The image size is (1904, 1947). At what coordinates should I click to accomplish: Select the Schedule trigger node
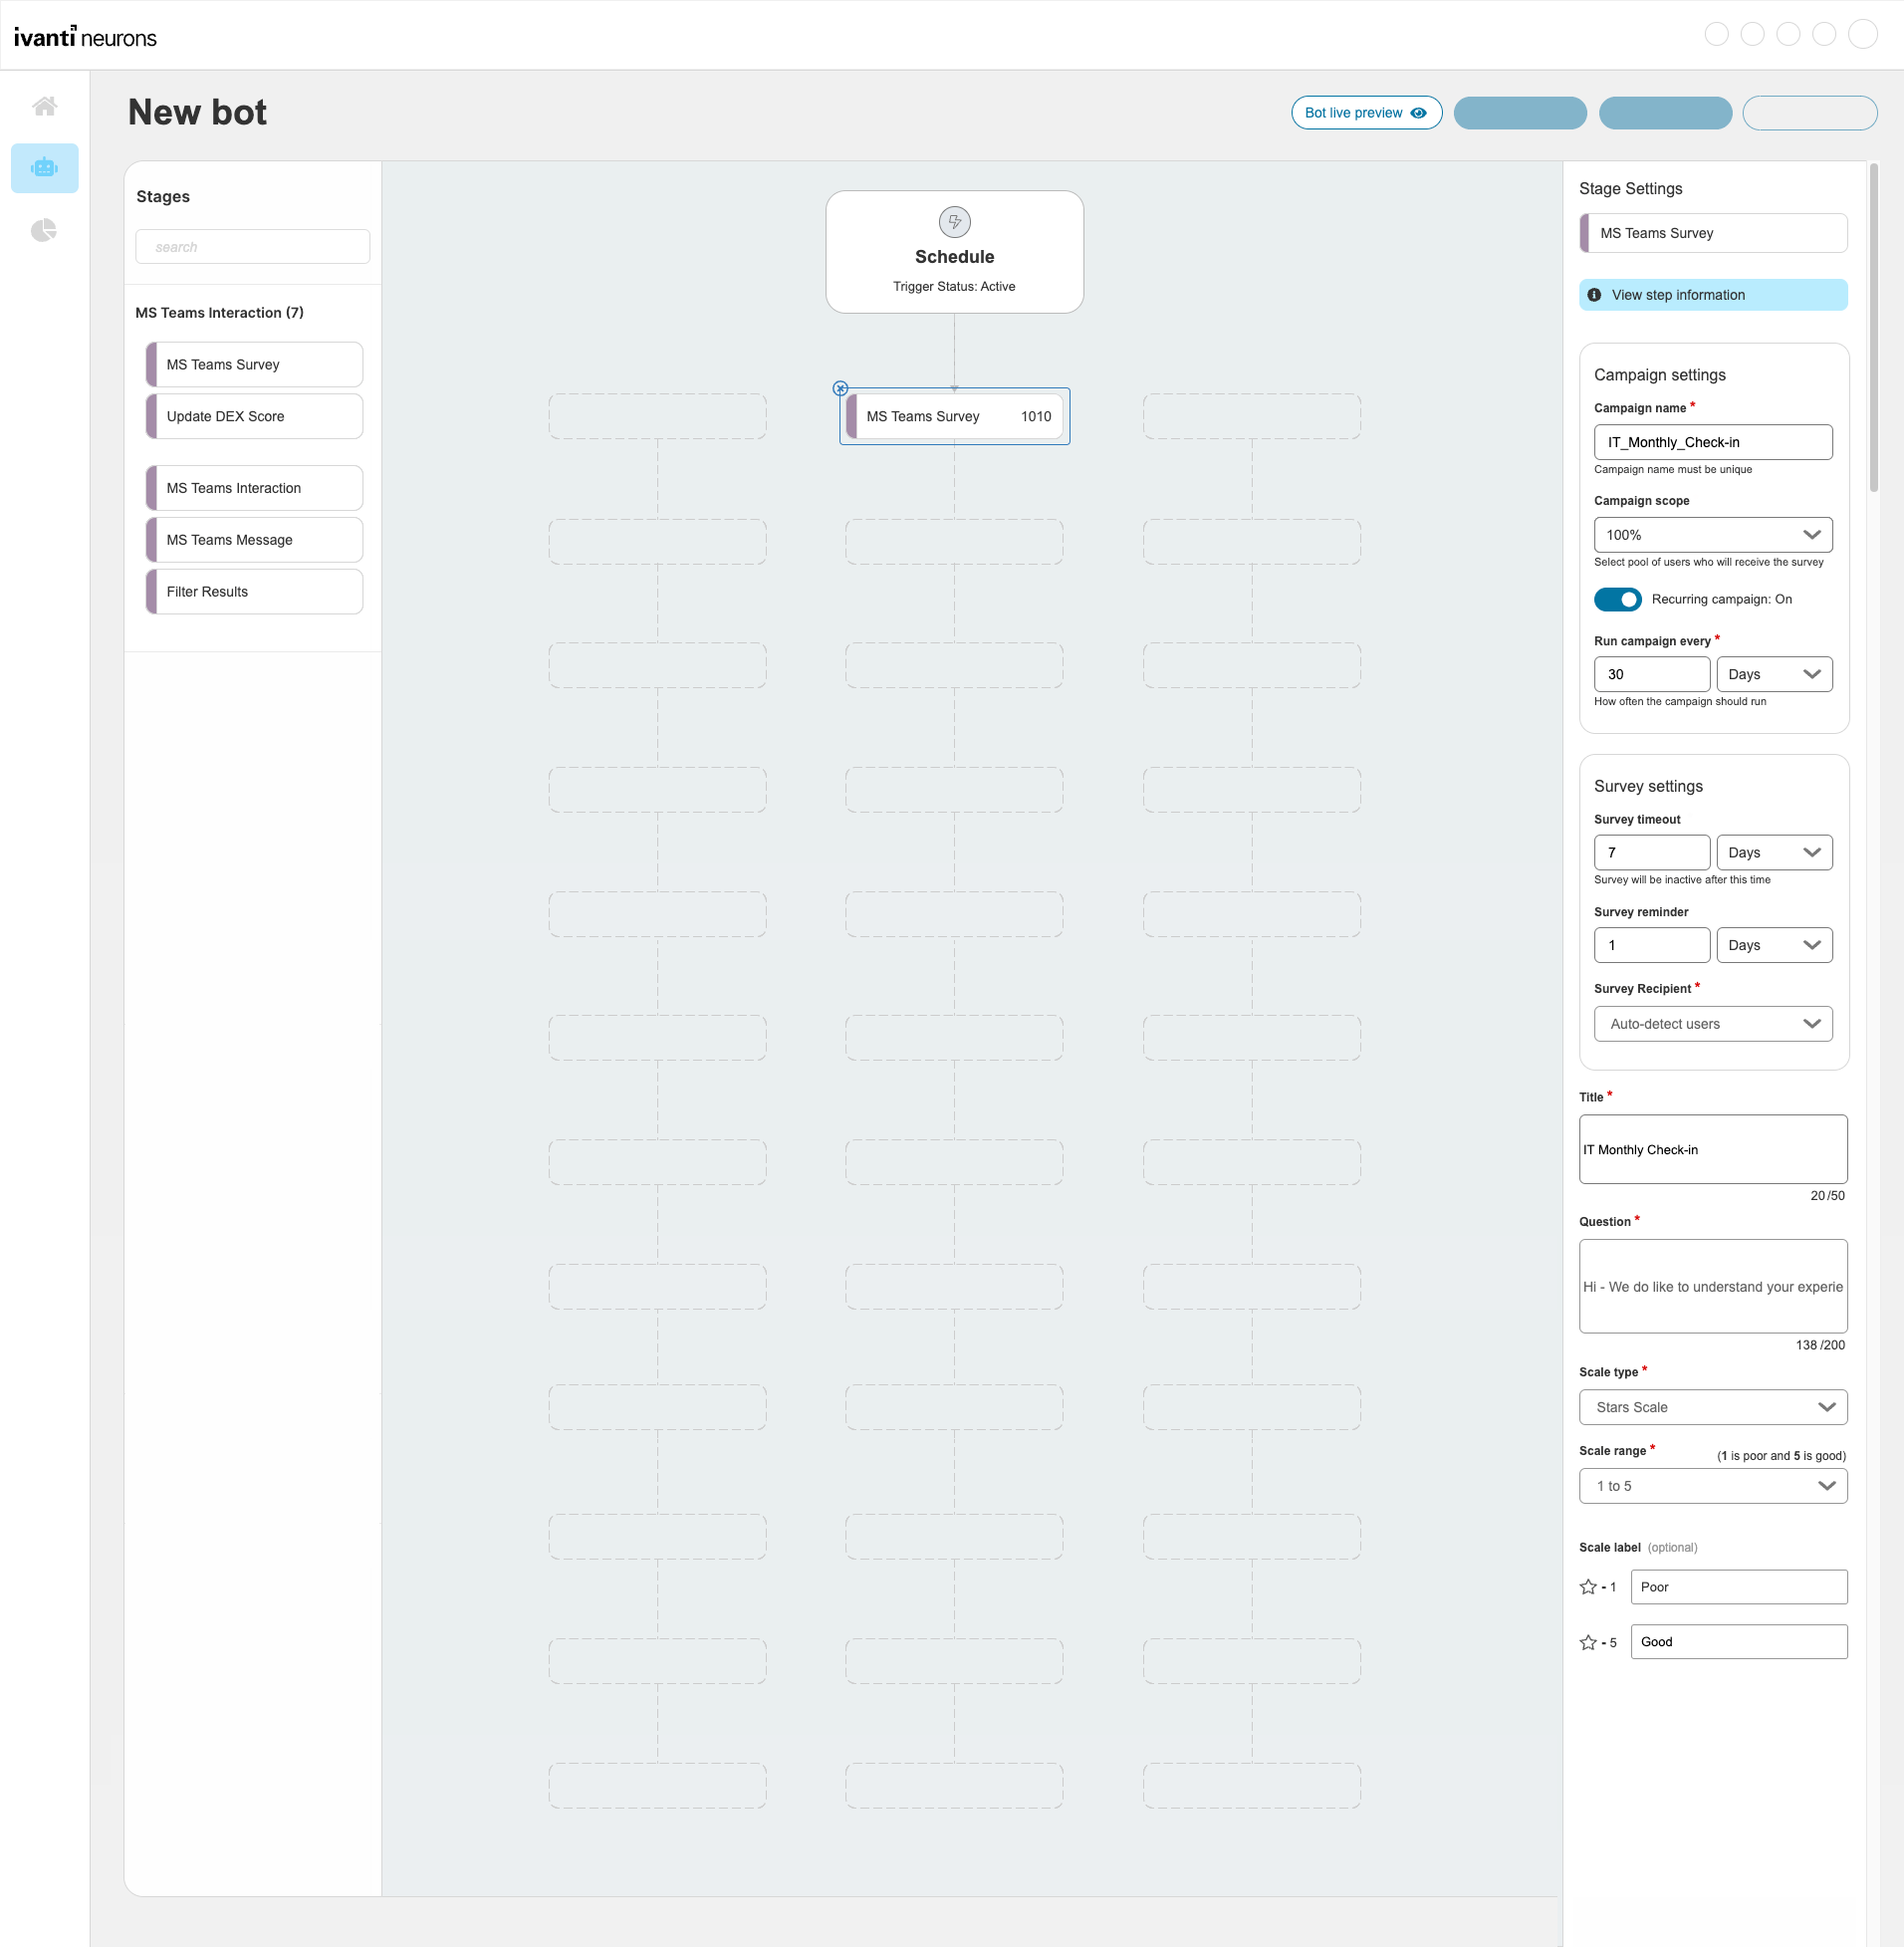pyautogui.click(x=954, y=252)
